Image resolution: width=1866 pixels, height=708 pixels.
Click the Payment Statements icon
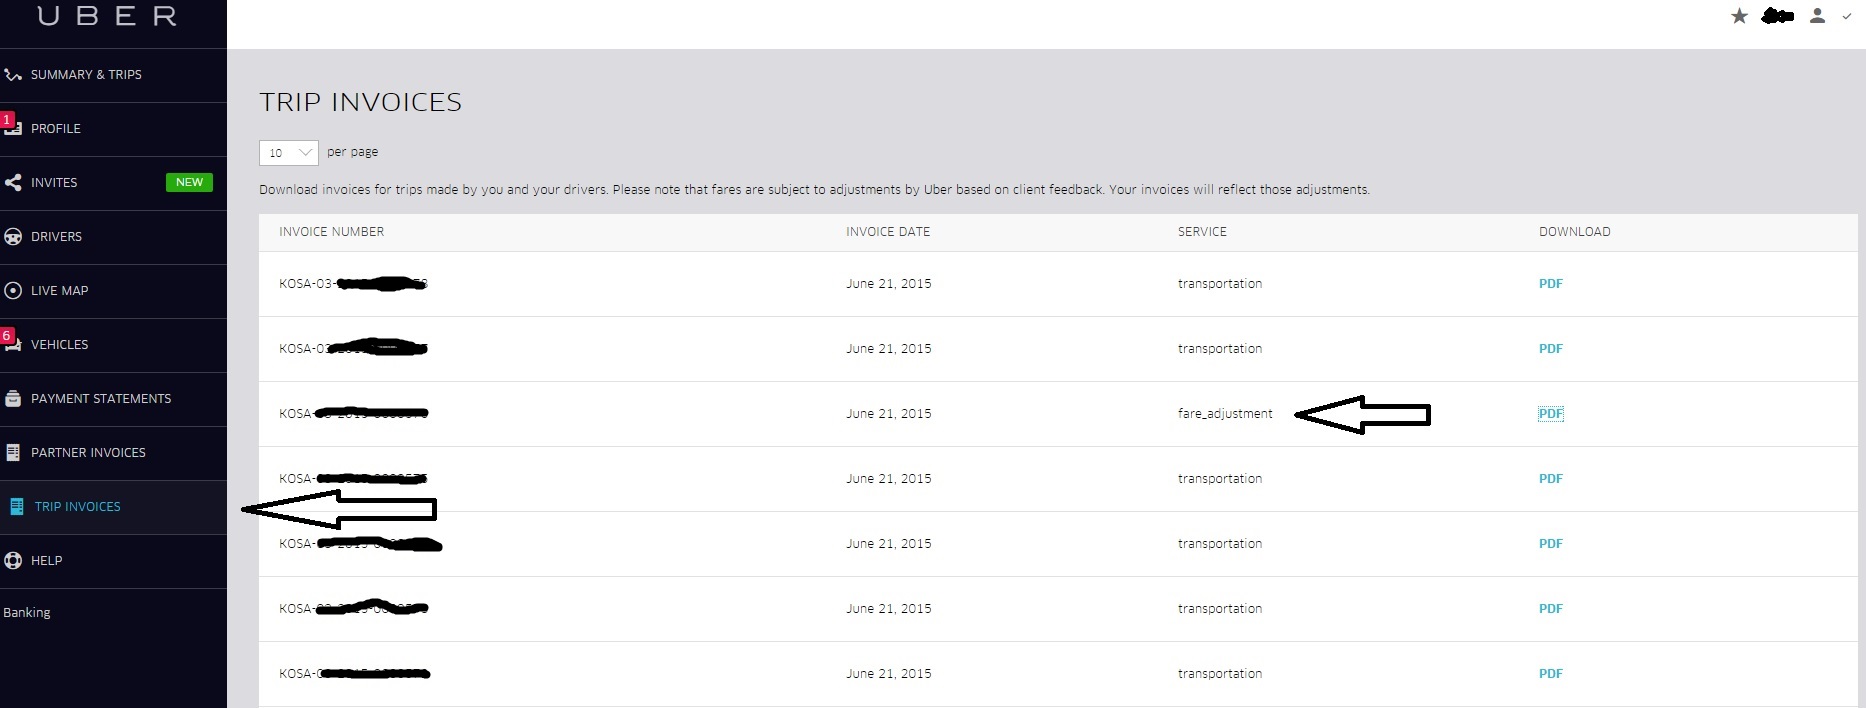tap(13, 399)
